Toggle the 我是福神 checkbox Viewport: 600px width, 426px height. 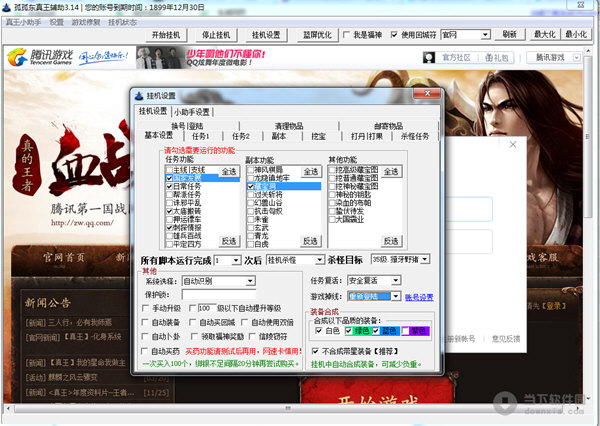point(346,35)
